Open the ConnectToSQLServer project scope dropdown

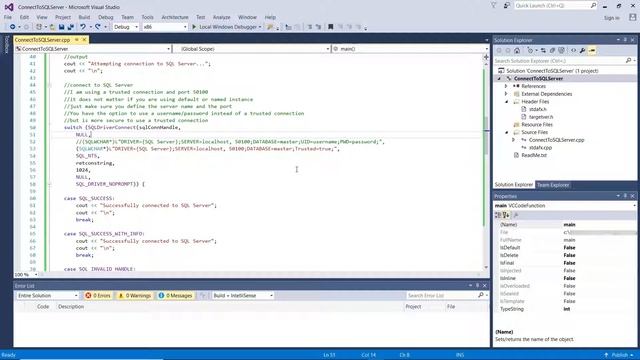tap(93, 49)
